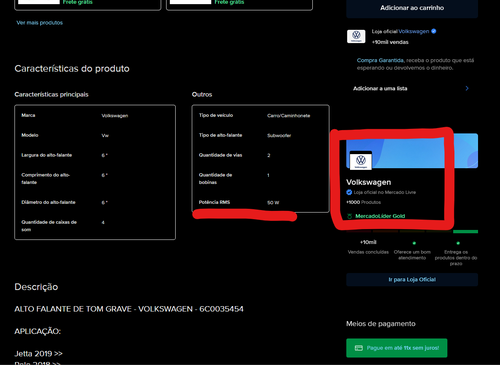The image size is (500, 365).
Task: Click the Volkswagen store name heading
Action: pos(368,182)
